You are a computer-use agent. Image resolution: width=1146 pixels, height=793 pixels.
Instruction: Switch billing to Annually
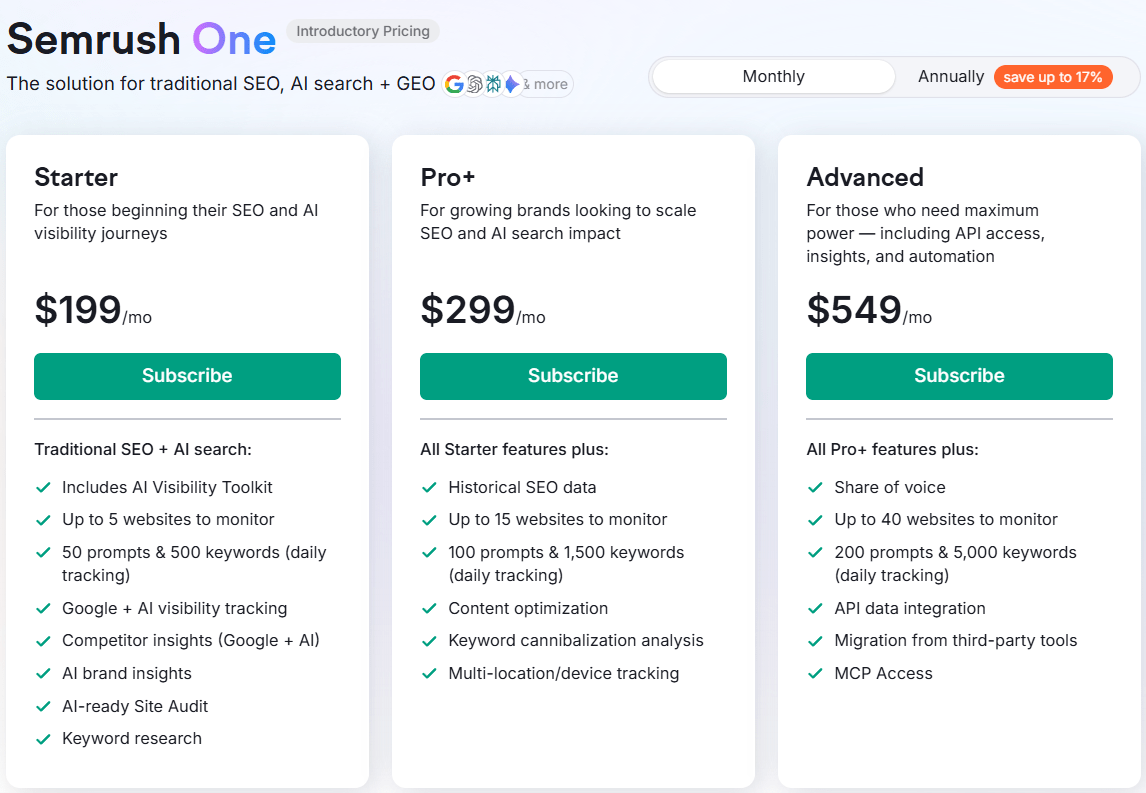(x=950, y=76)
